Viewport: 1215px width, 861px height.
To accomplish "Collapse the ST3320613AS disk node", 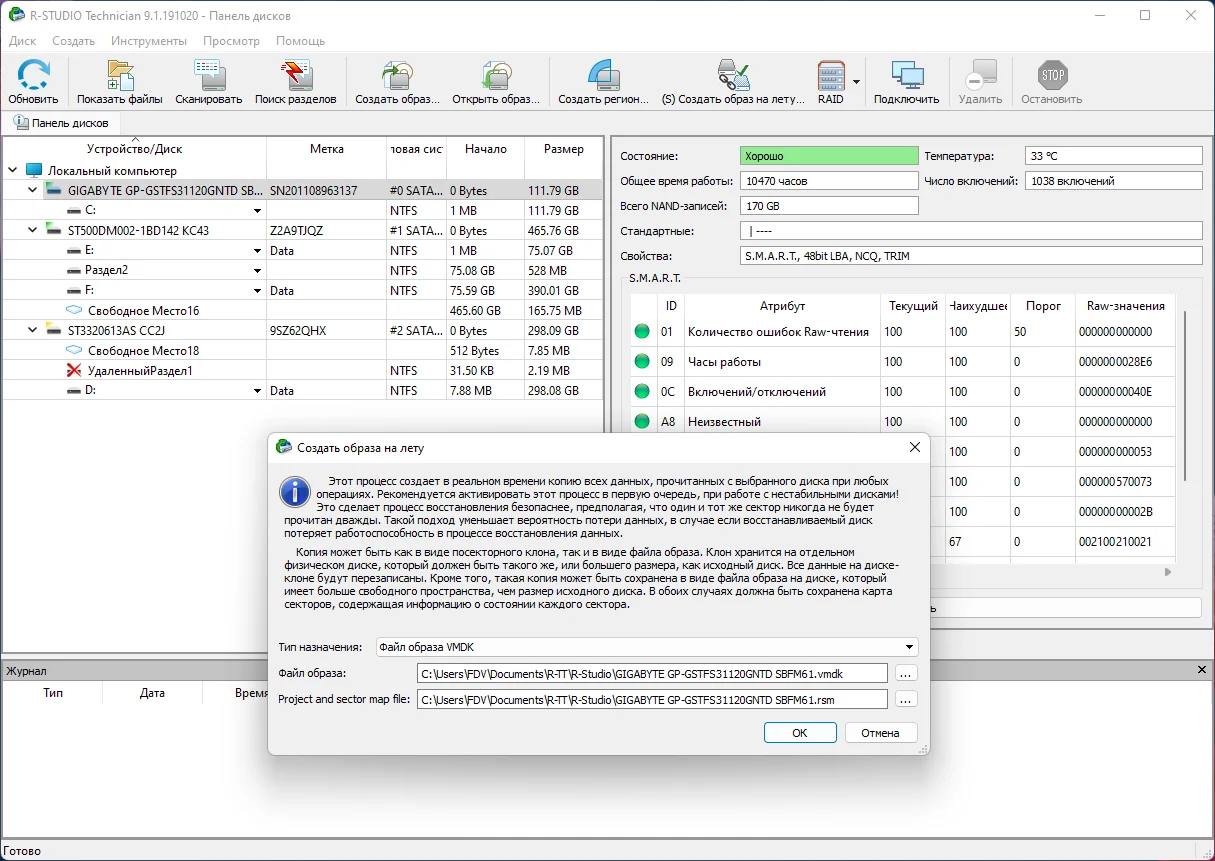I will click(32, 330).
